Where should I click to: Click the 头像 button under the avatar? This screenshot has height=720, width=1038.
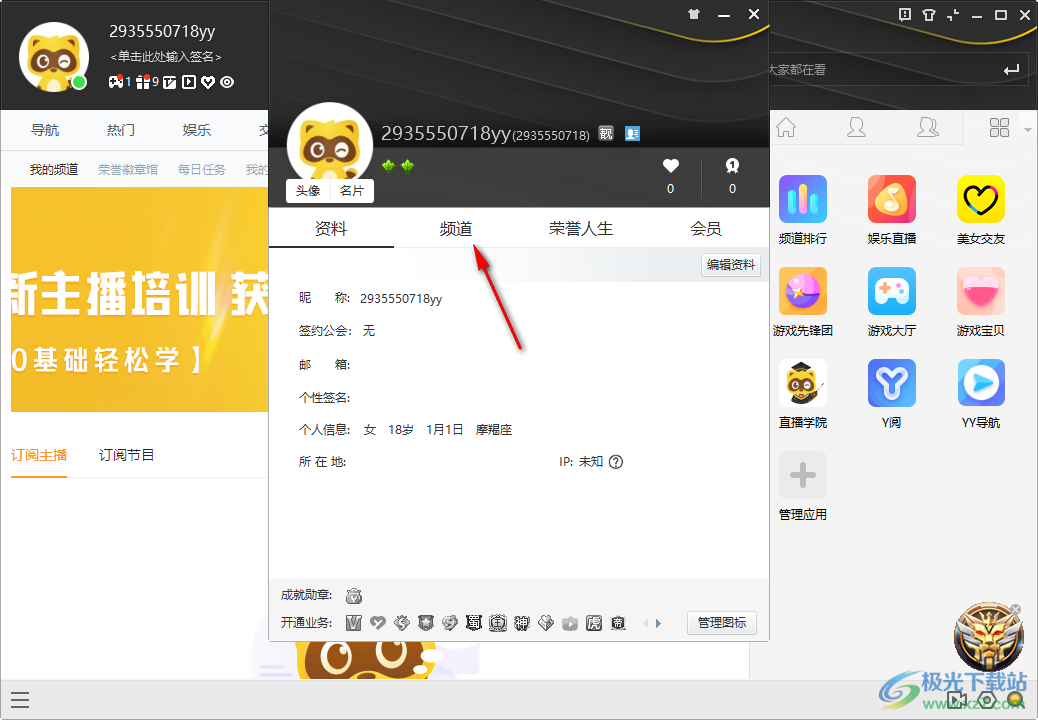[x=308, y=191]
